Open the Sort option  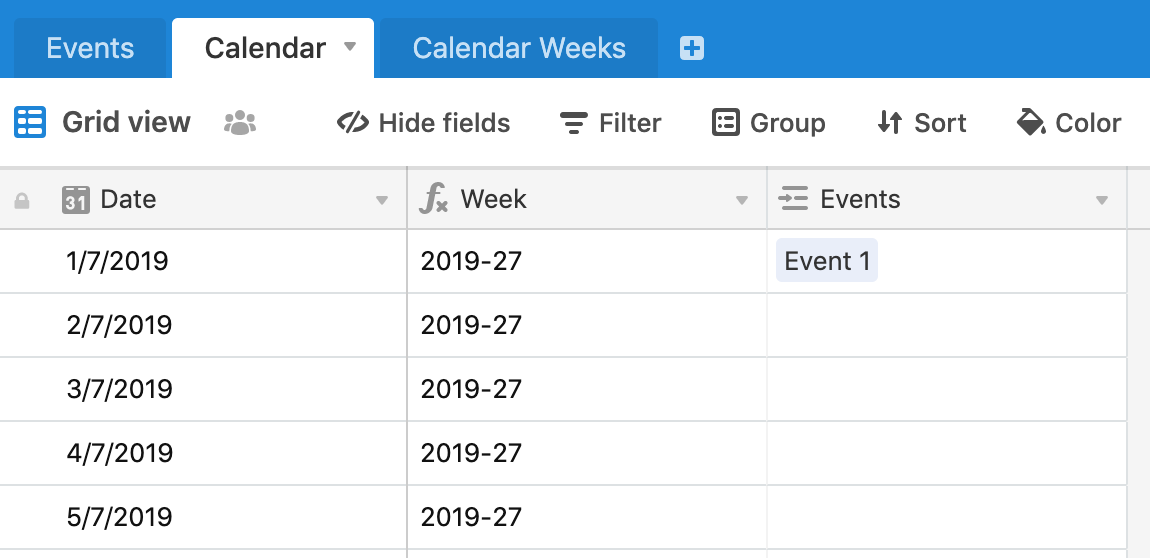922,122
